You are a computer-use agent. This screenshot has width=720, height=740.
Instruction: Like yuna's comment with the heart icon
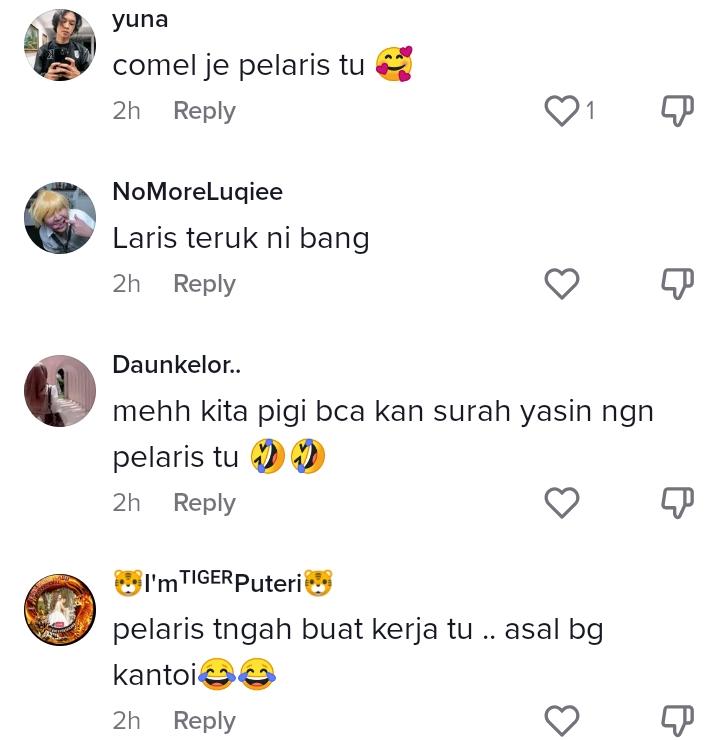(561, 110)
